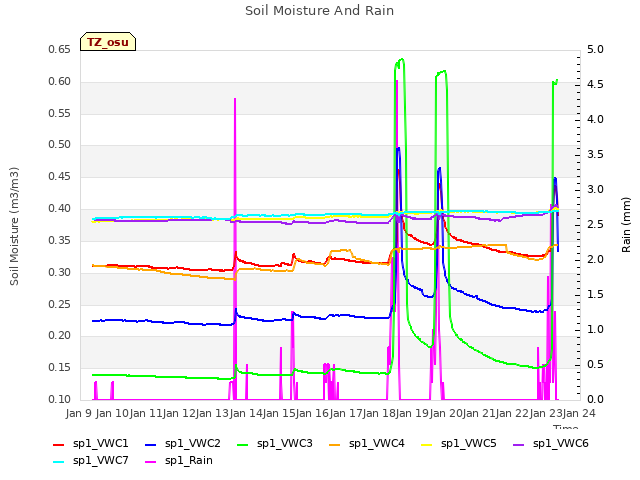Screen dimensions: 640x480
Task: Click the yellow sp1_VWC5 legend swatch
Action: click(427, 444)
